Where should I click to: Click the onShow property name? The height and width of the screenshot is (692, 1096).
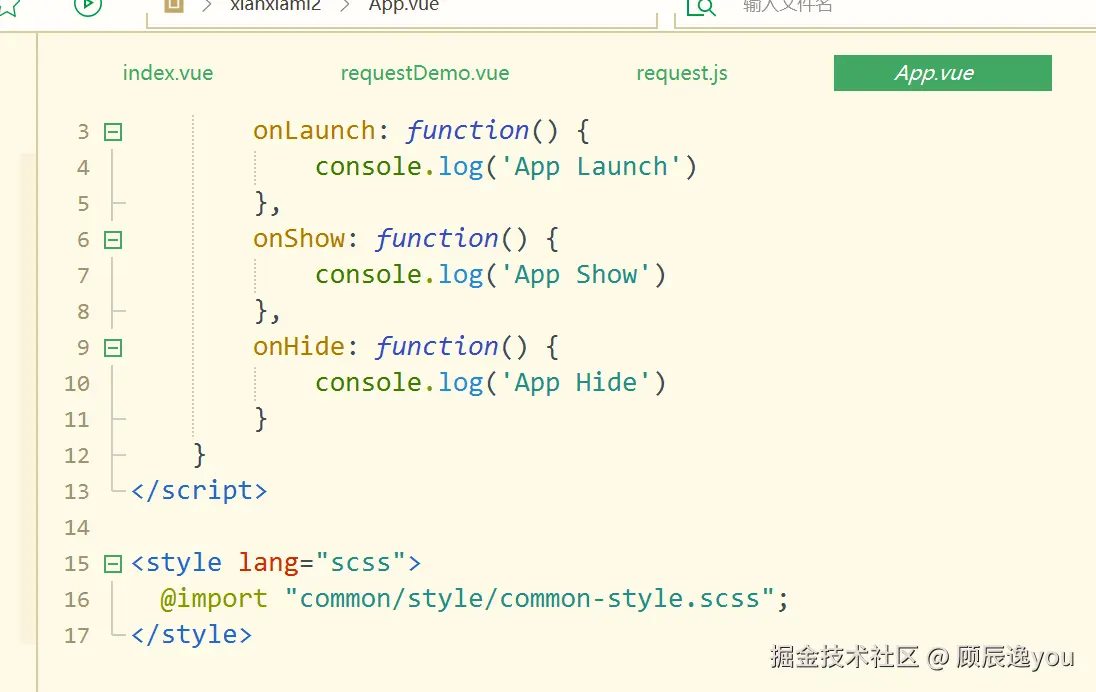click(x=299, y=239)
